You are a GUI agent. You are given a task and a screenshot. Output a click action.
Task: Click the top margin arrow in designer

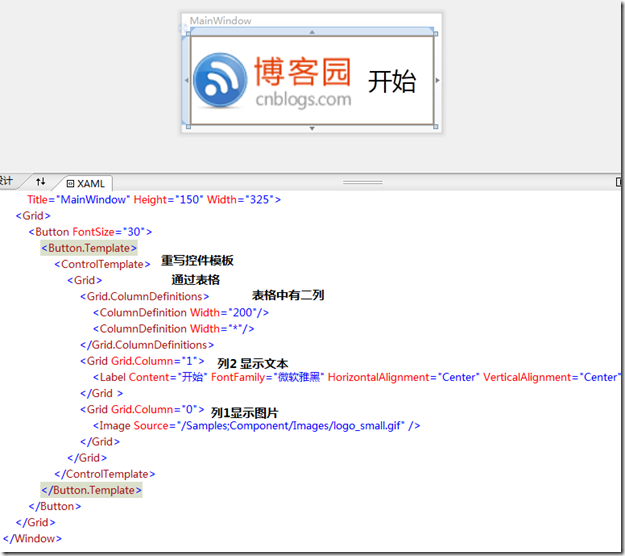[312, 32]
